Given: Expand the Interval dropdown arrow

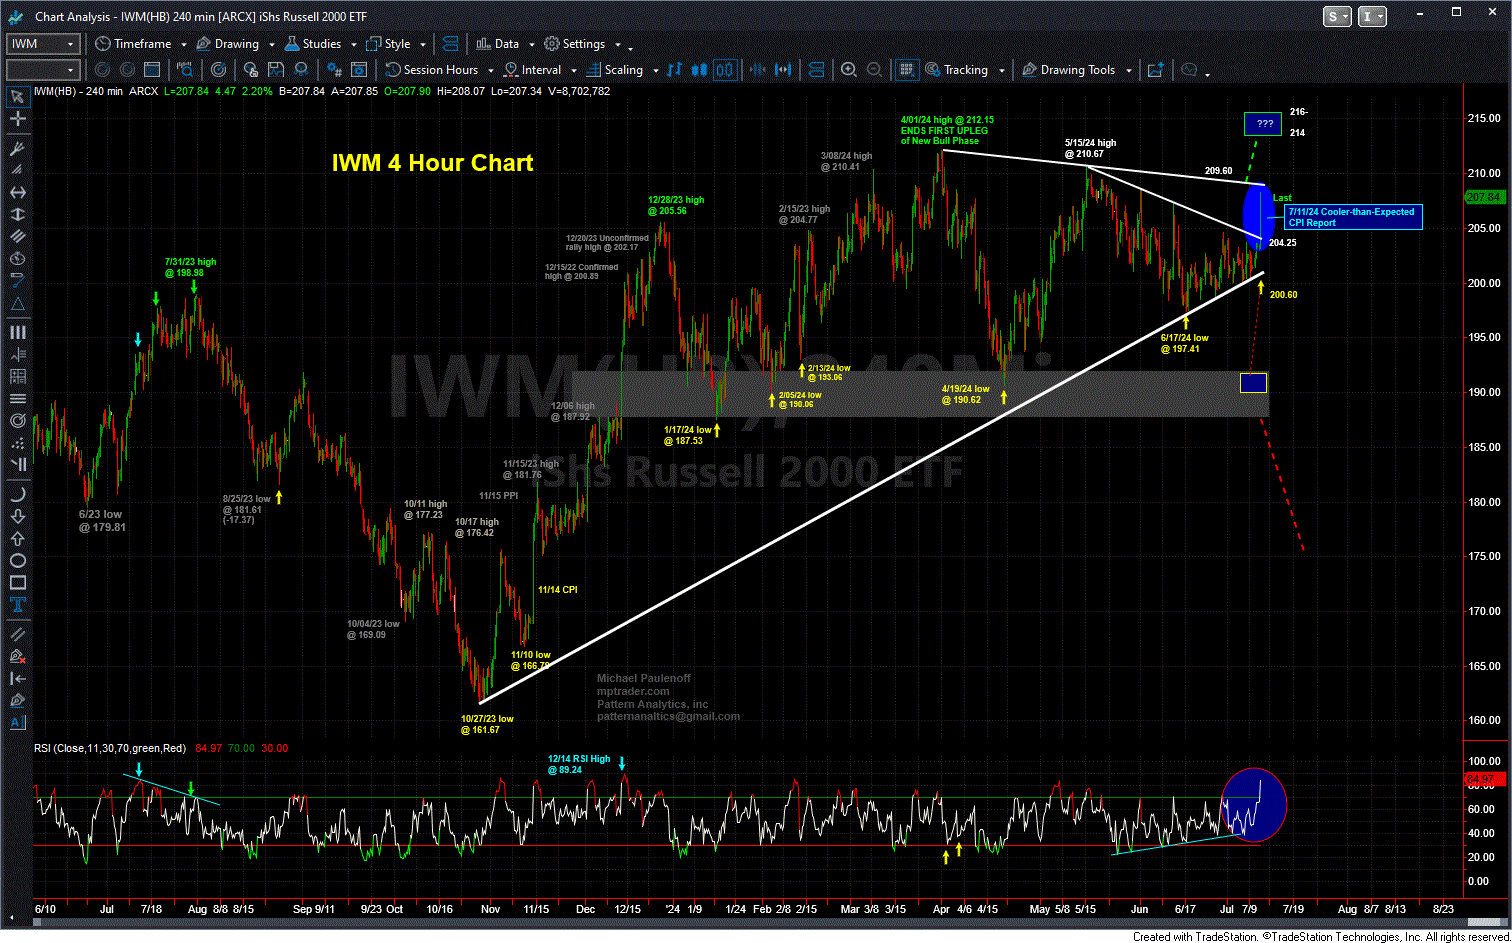Looking at the screenshot, I should point(574,71).
